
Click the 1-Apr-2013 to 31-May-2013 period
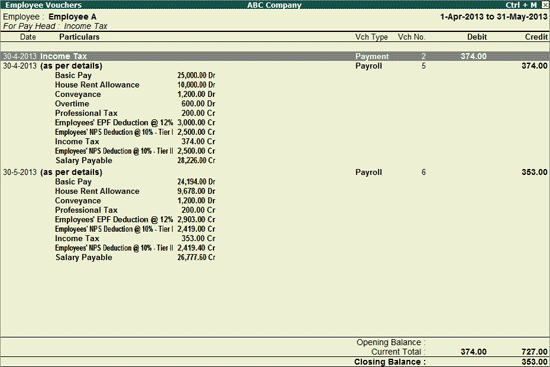[494, 17]
